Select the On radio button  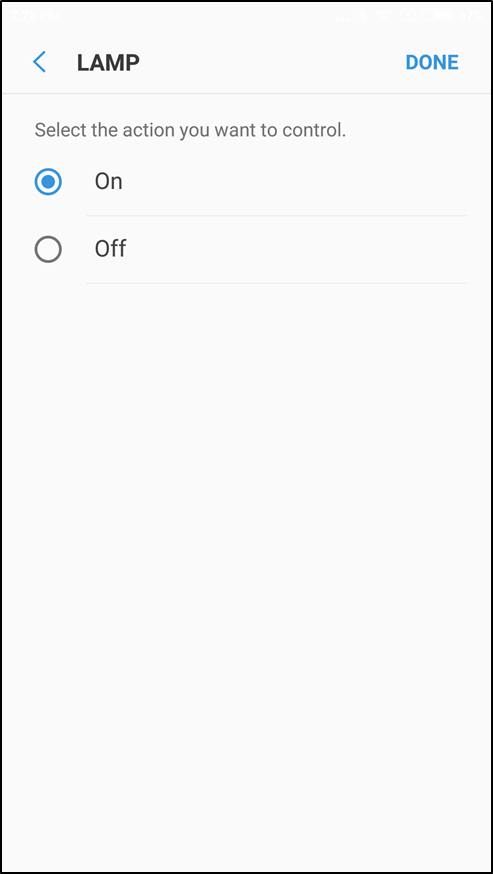click(48, 182)
